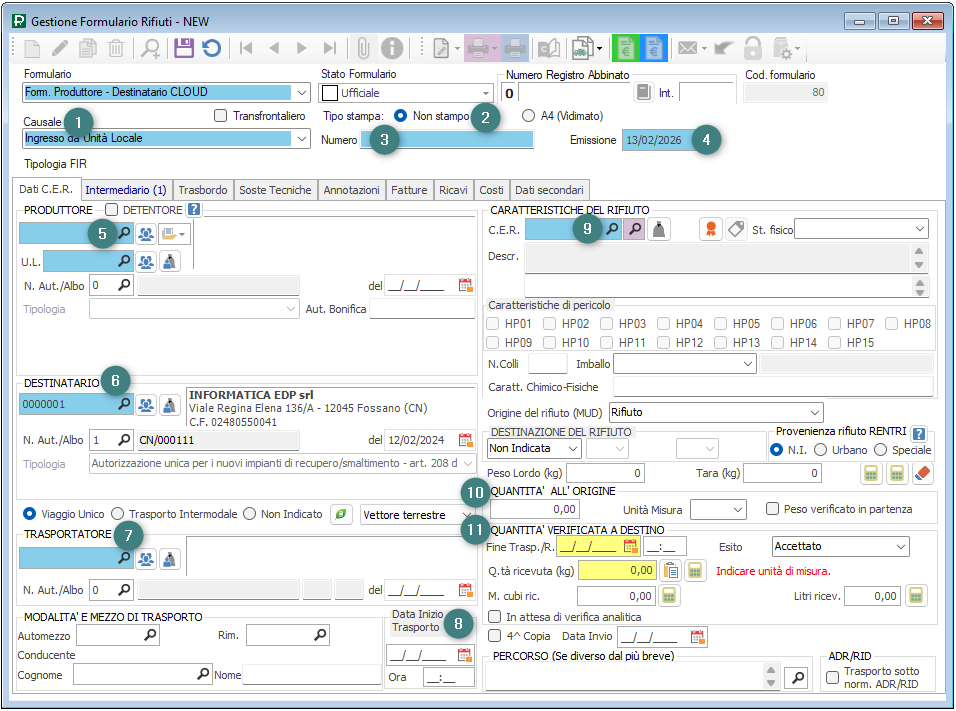The image size is (956, 711).
Task: Click the red eraser icon beside Tara
Action: (923, 473)
